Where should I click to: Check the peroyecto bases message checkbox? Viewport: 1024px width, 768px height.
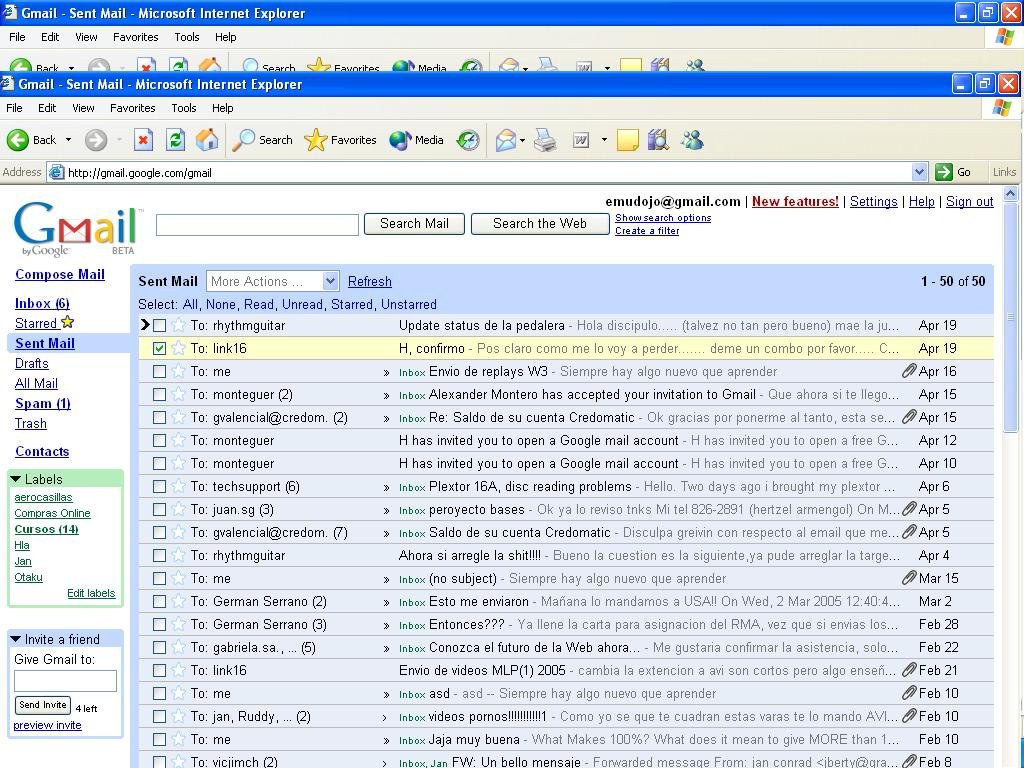tap(159, 509)
